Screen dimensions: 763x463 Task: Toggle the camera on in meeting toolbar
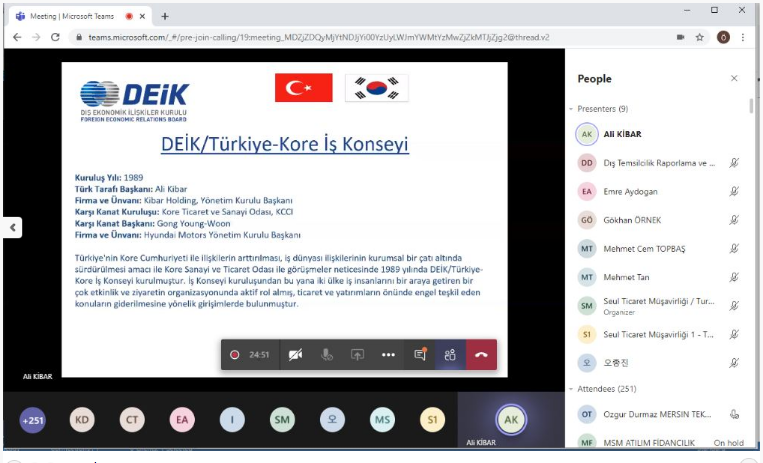295,355
